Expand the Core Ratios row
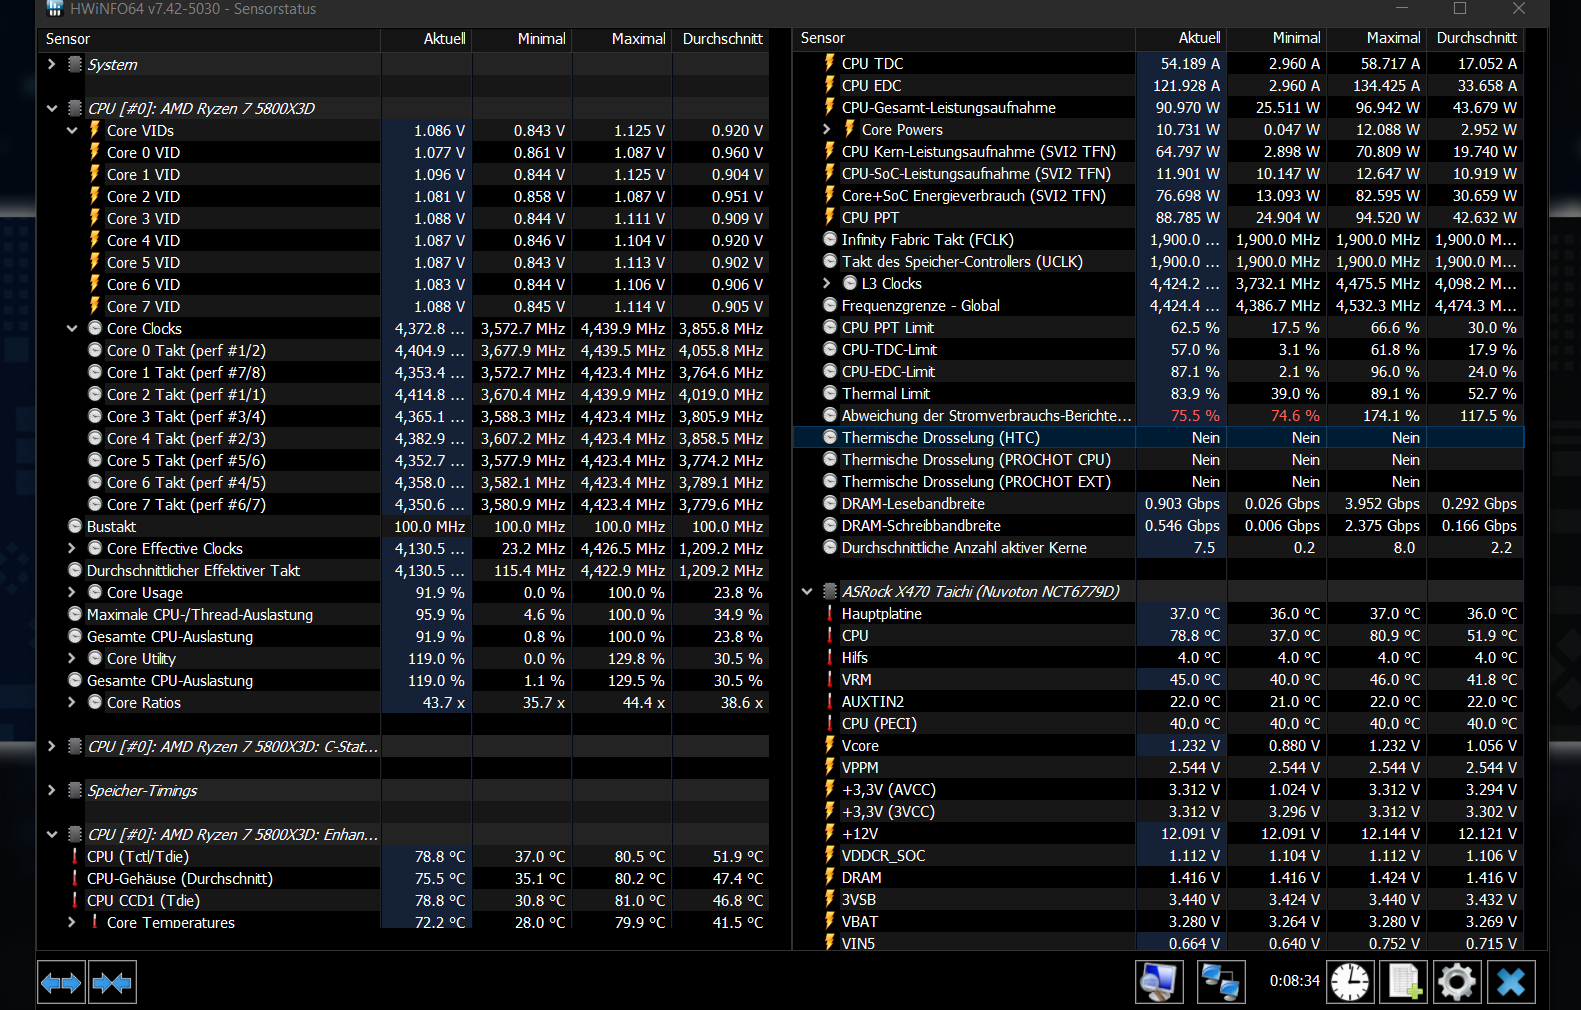 72,702
